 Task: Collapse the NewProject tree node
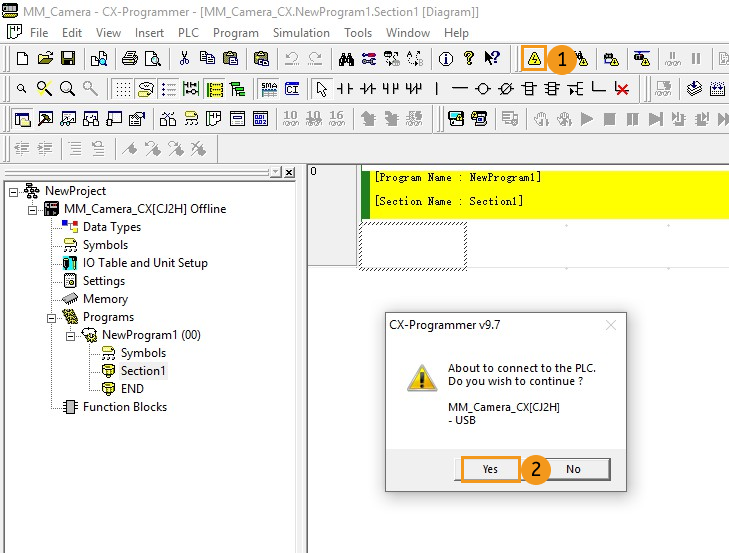coord(13,192)
